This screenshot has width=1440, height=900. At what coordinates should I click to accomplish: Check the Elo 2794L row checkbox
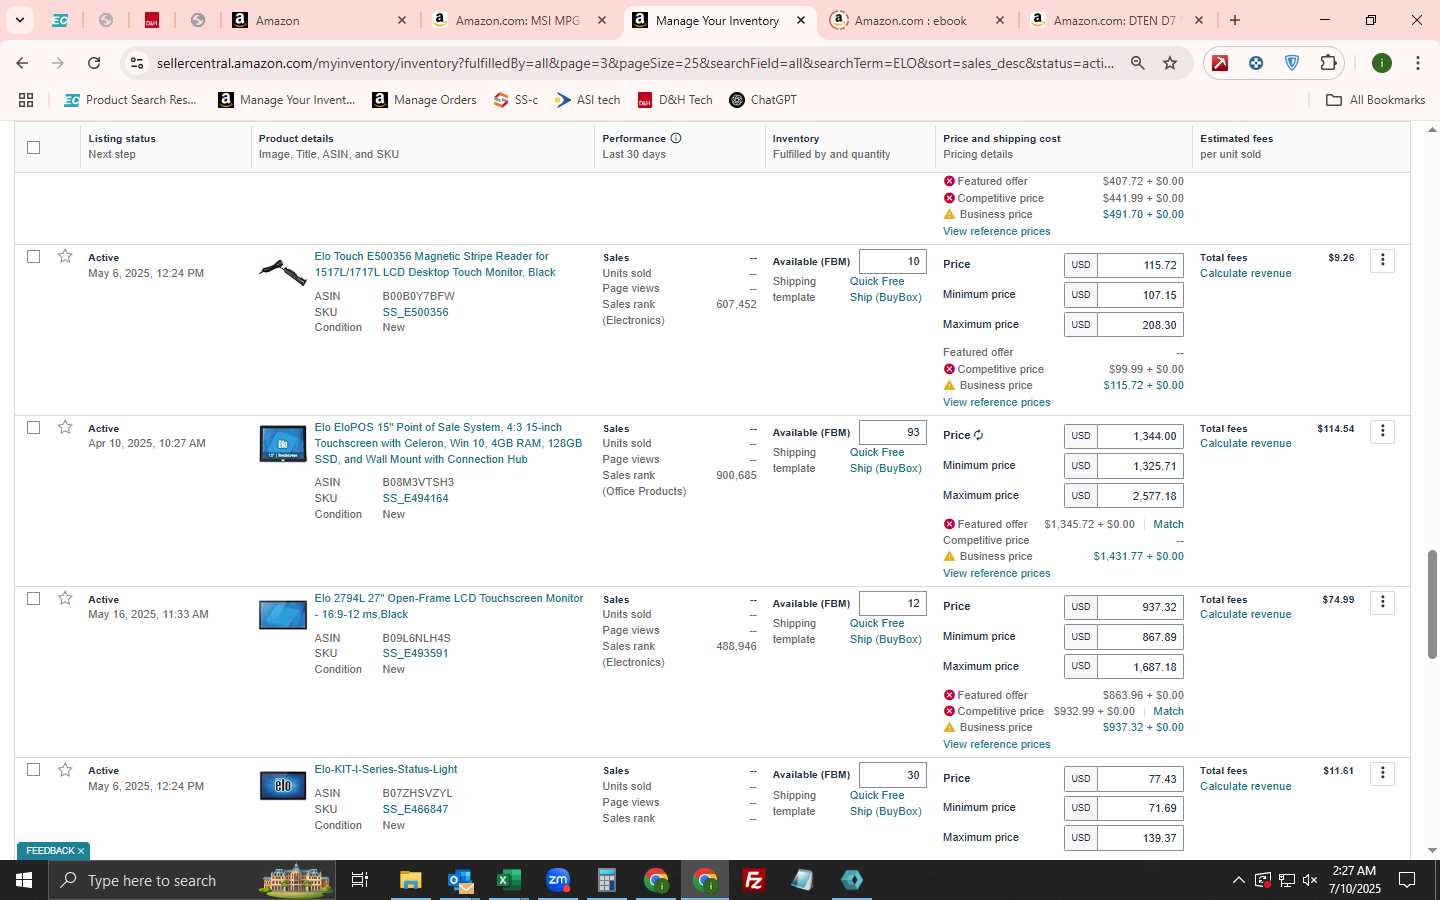click(33, 599)
